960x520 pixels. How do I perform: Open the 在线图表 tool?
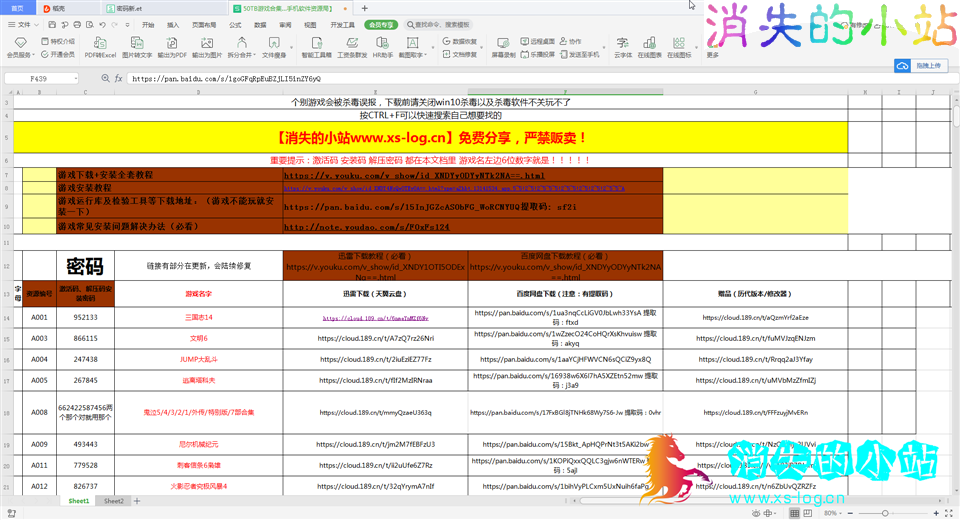click(650, 47)
